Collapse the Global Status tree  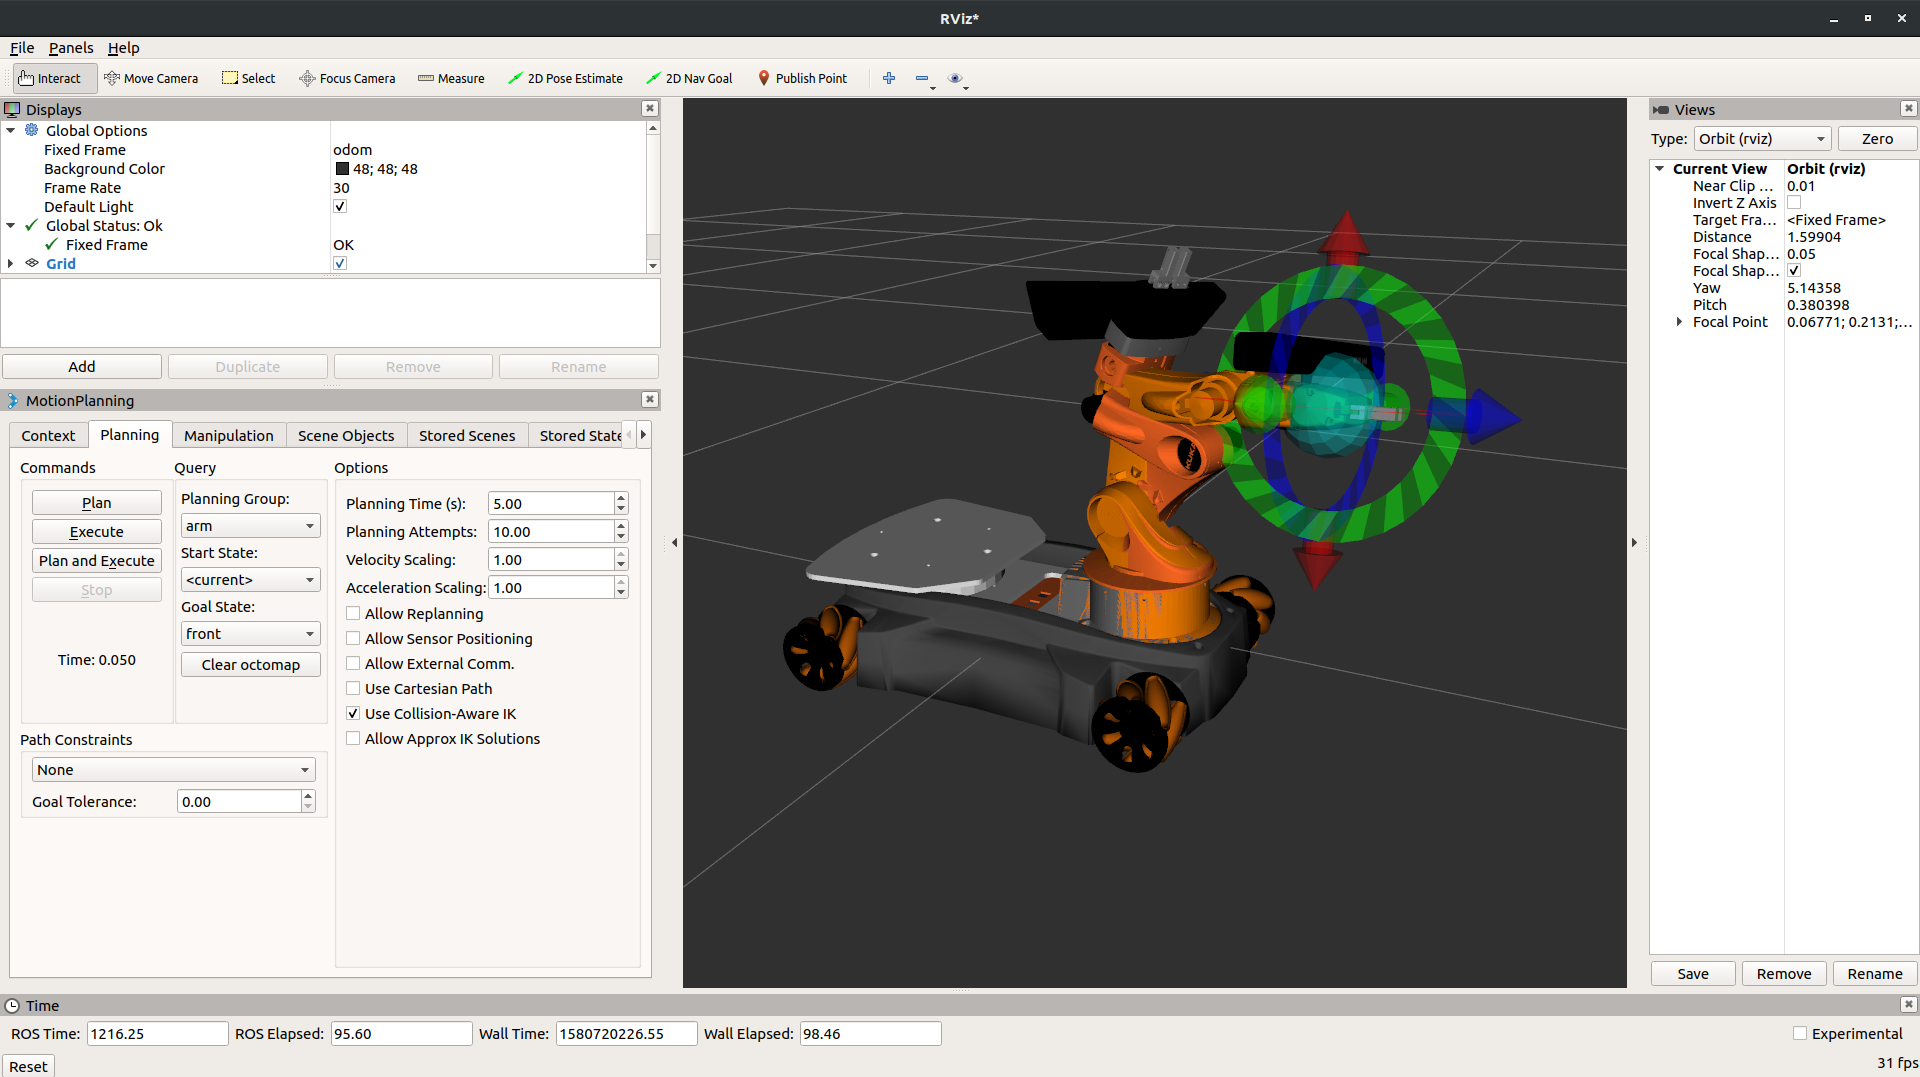coord(11,225)
